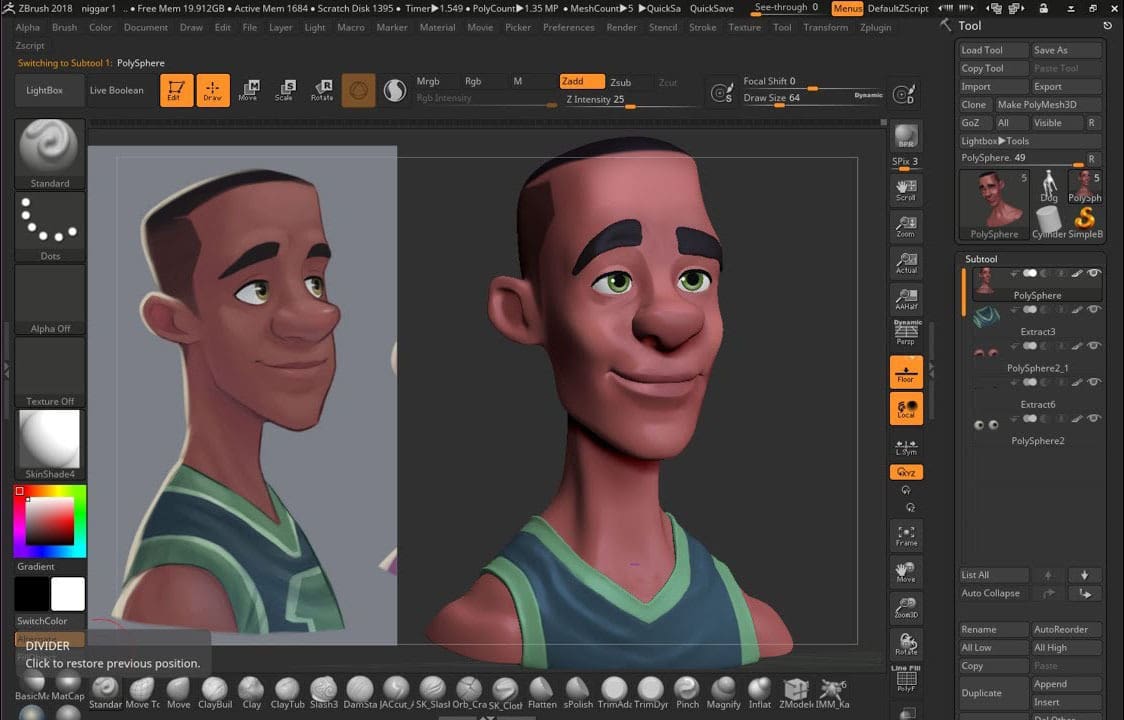Viewport: 1124px width, 720px height.
Task: Select the DamStandard brush
Action: tap(361, 693)
